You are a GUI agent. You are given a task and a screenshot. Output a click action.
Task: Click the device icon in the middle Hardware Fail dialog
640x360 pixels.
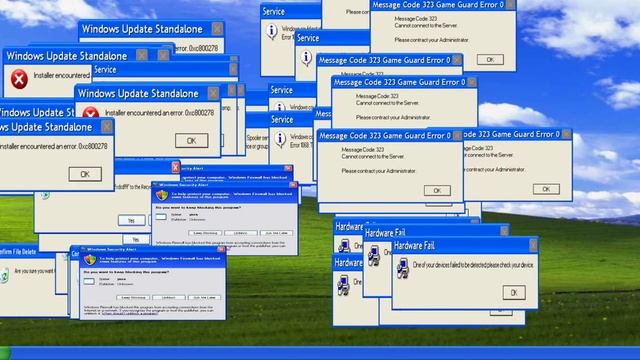[374, 256]
